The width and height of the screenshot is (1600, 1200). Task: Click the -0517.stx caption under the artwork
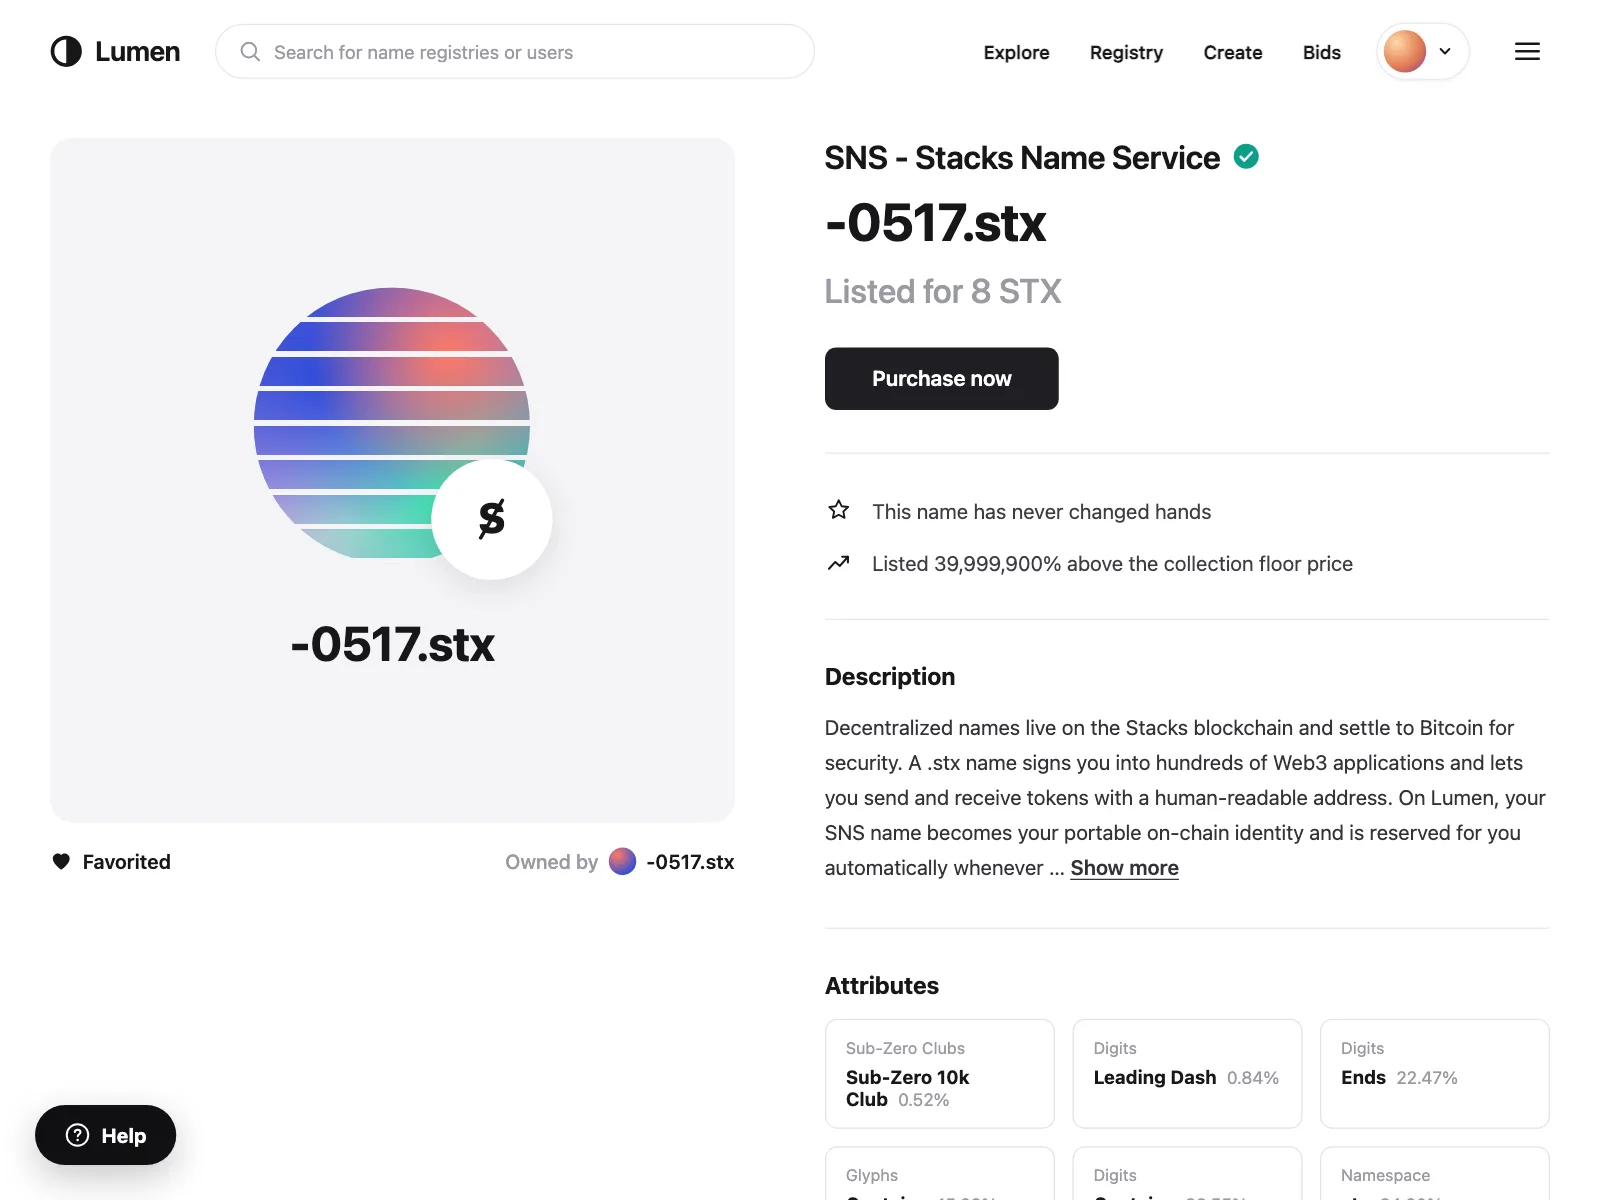pyautogui.click(x=392, y=644)
